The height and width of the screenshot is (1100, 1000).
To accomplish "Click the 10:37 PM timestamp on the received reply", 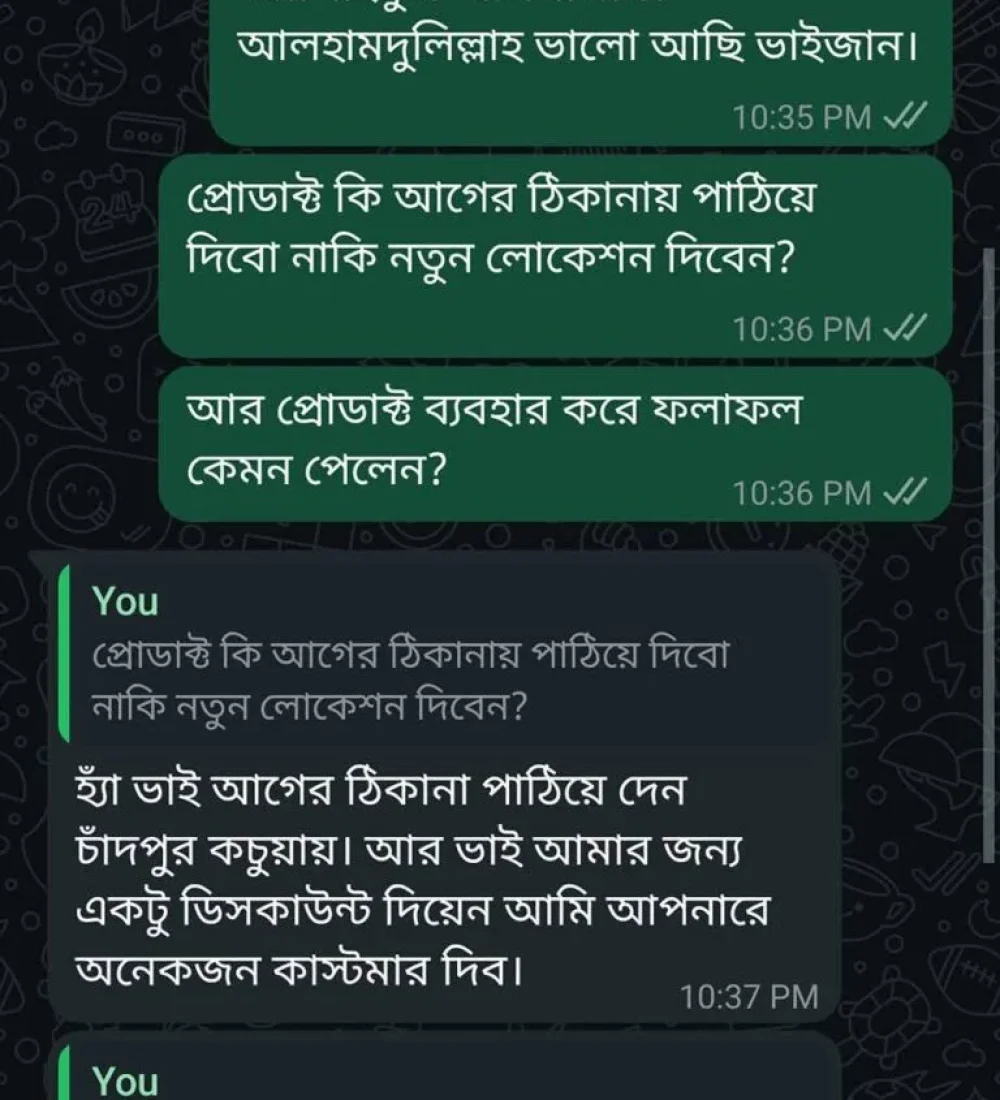I will [749, 996].
